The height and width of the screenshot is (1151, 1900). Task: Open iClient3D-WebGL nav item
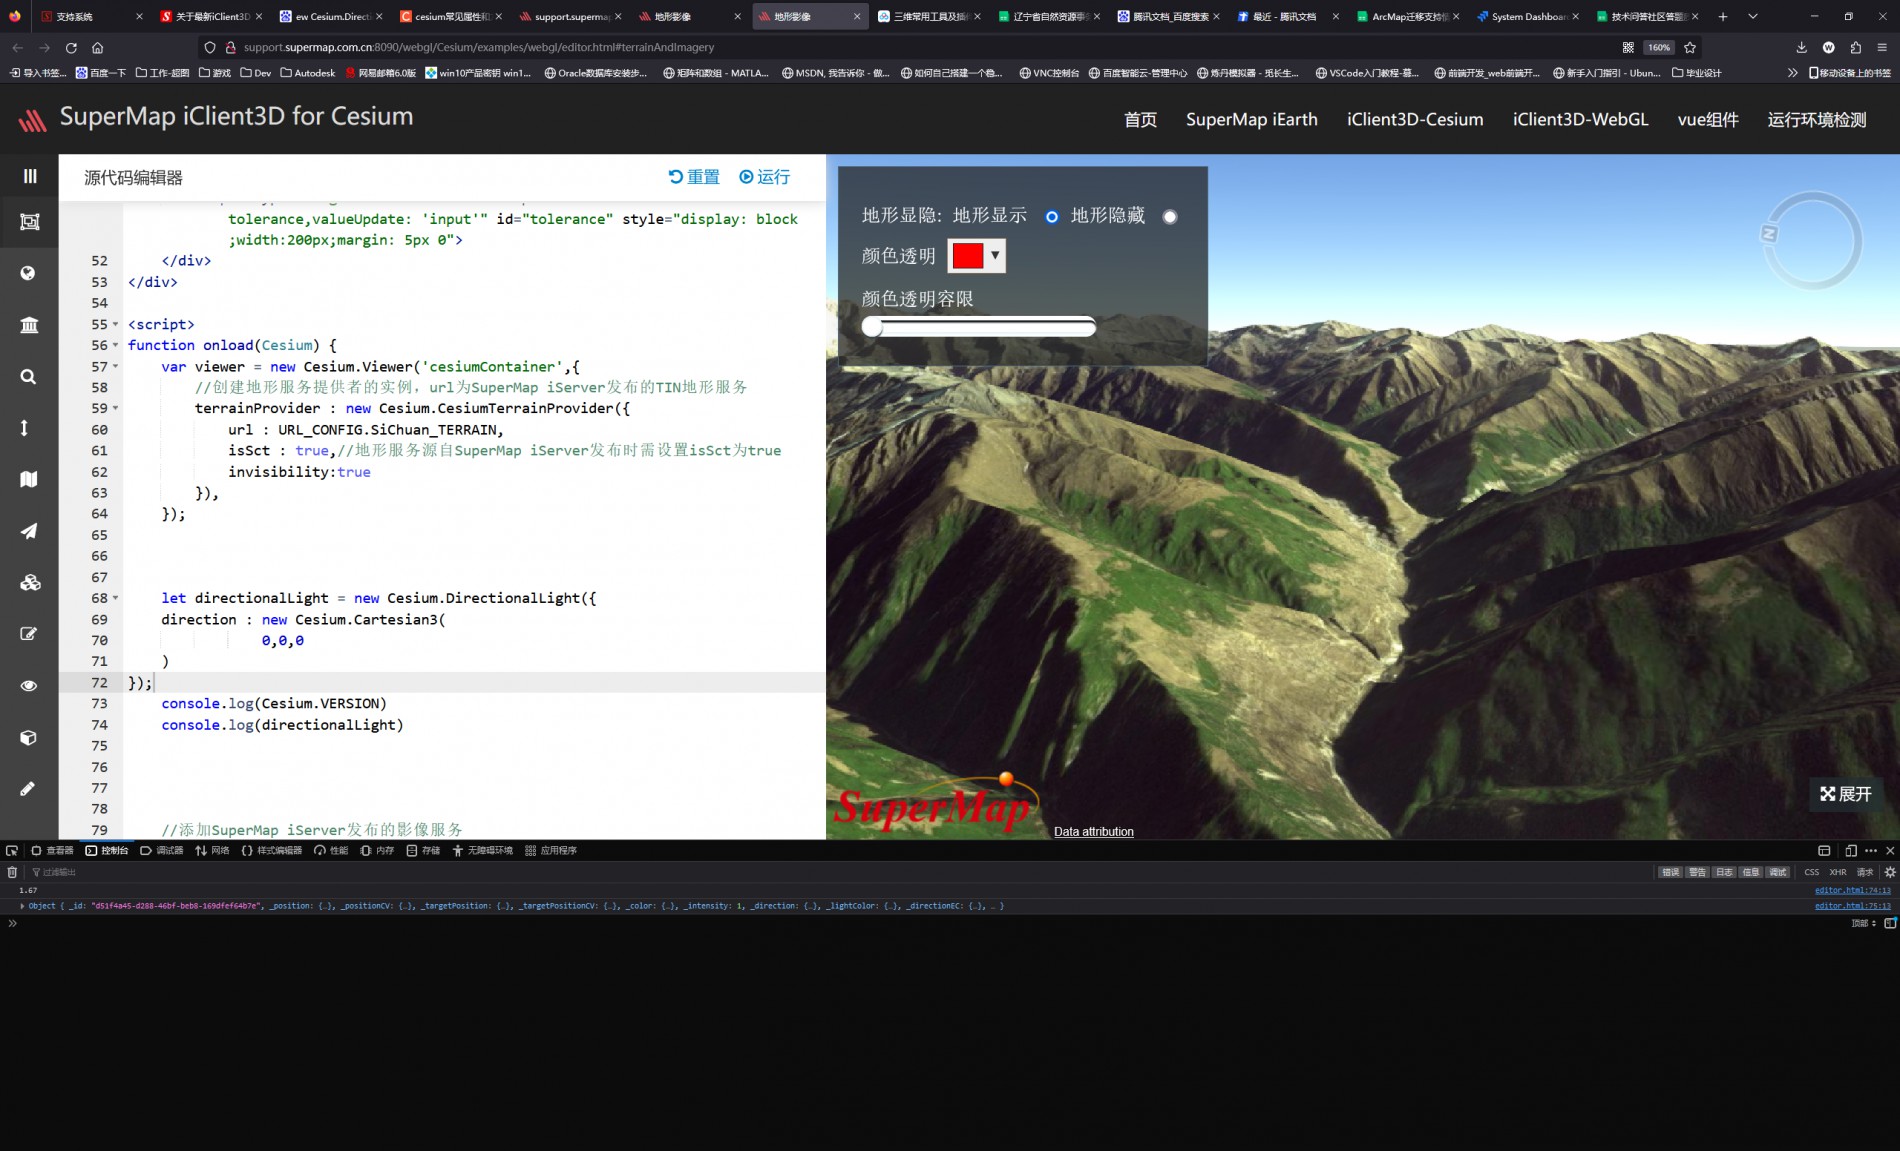1580,120
